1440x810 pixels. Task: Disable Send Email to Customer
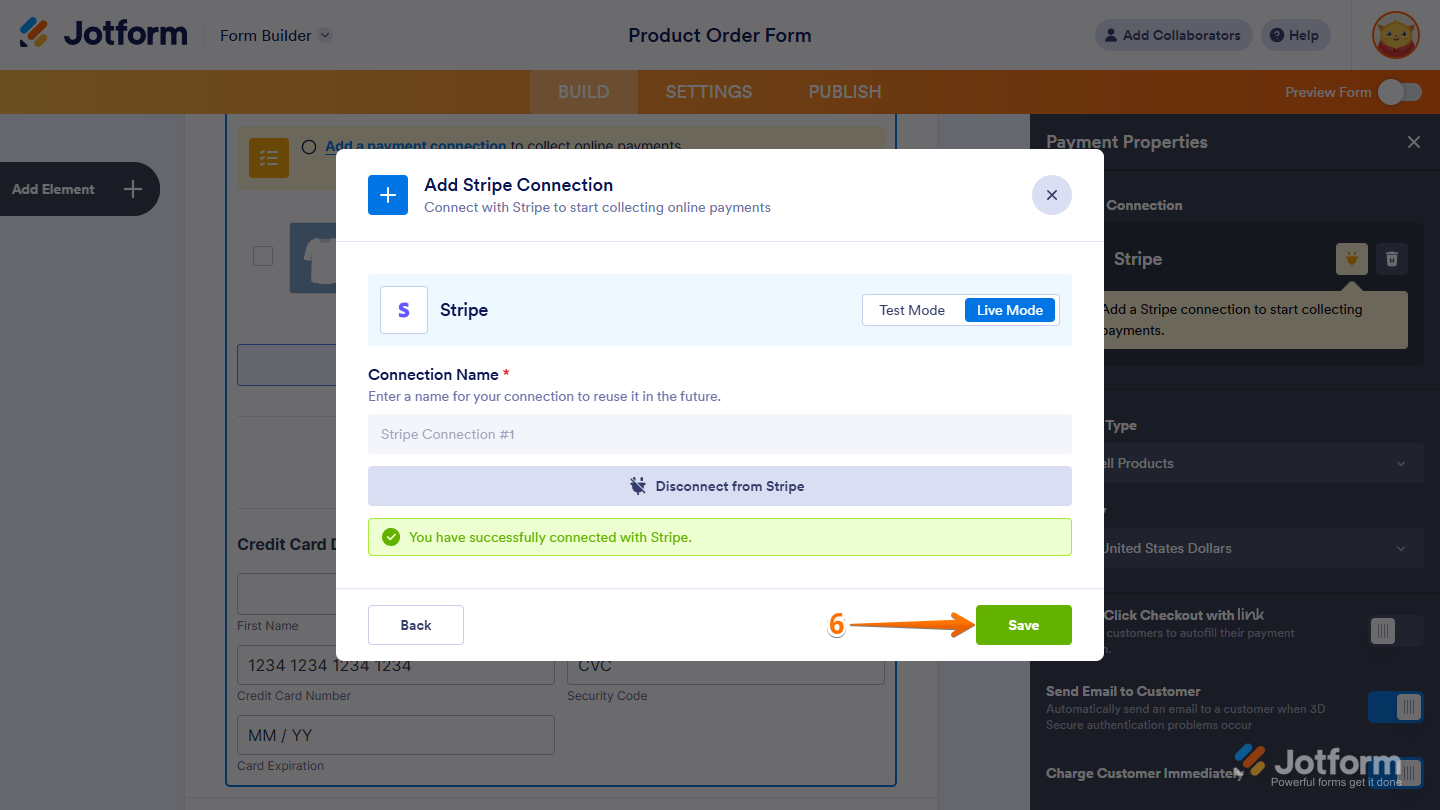click(x=1395, y=707)
